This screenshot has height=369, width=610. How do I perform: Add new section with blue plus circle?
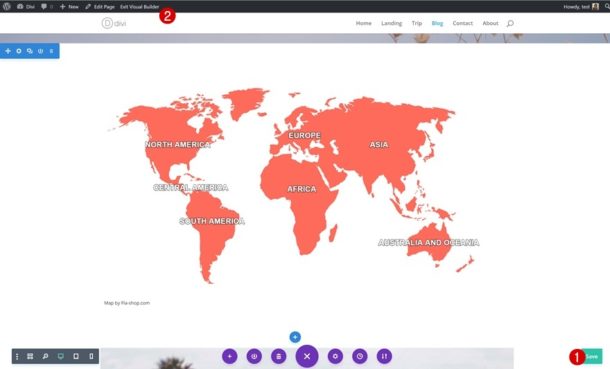pos(295,337)
